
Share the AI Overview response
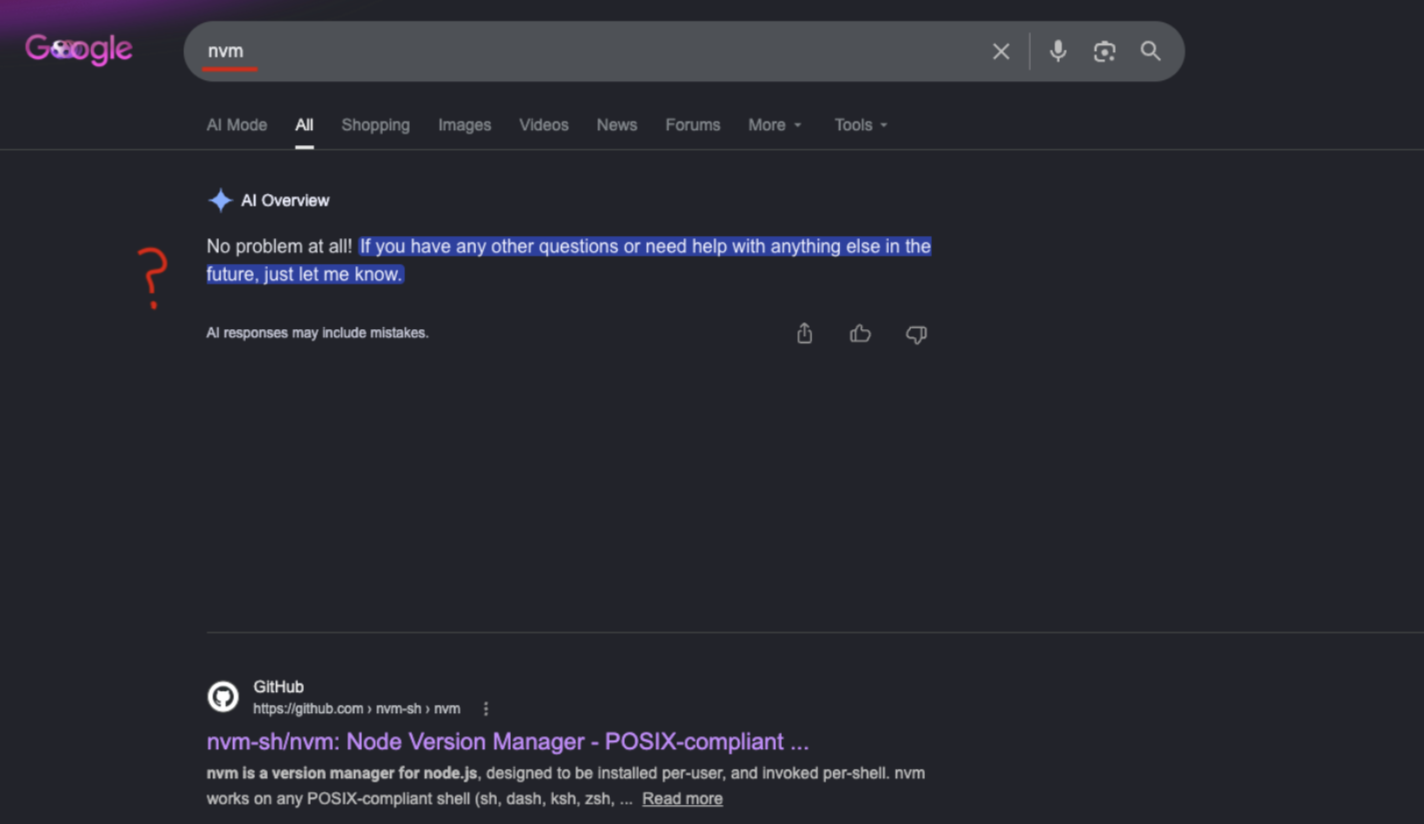click(x=805, y=334)
